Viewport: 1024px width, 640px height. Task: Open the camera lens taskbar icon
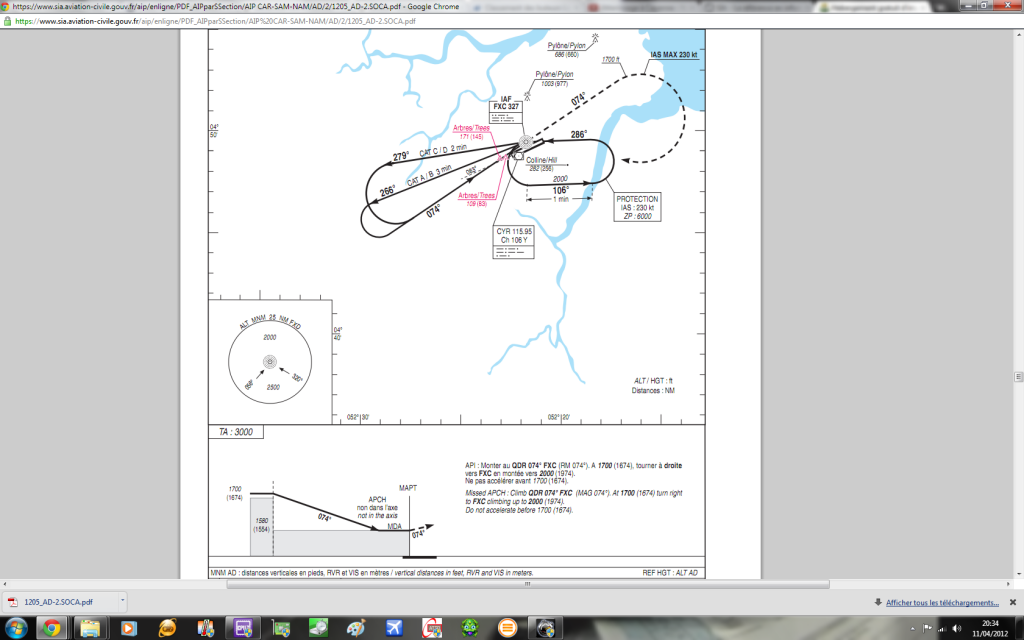546,627
